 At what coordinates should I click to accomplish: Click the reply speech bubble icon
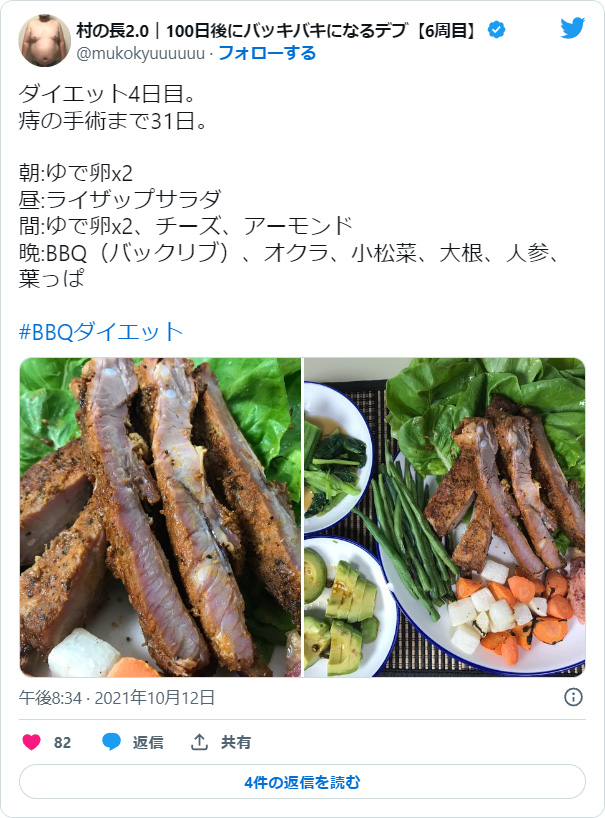[111, 742]
